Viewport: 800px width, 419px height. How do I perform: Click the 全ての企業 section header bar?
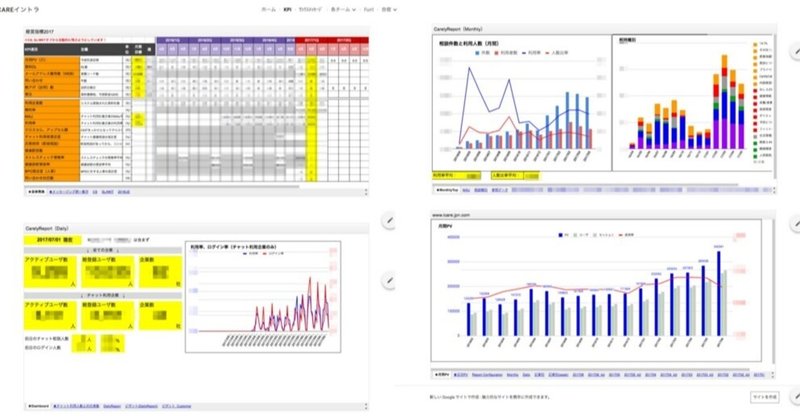click(x=103, y=251)
